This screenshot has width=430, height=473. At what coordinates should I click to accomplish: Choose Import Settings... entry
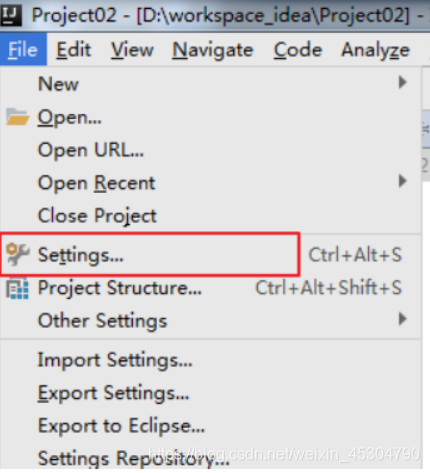tap(211, 360)
